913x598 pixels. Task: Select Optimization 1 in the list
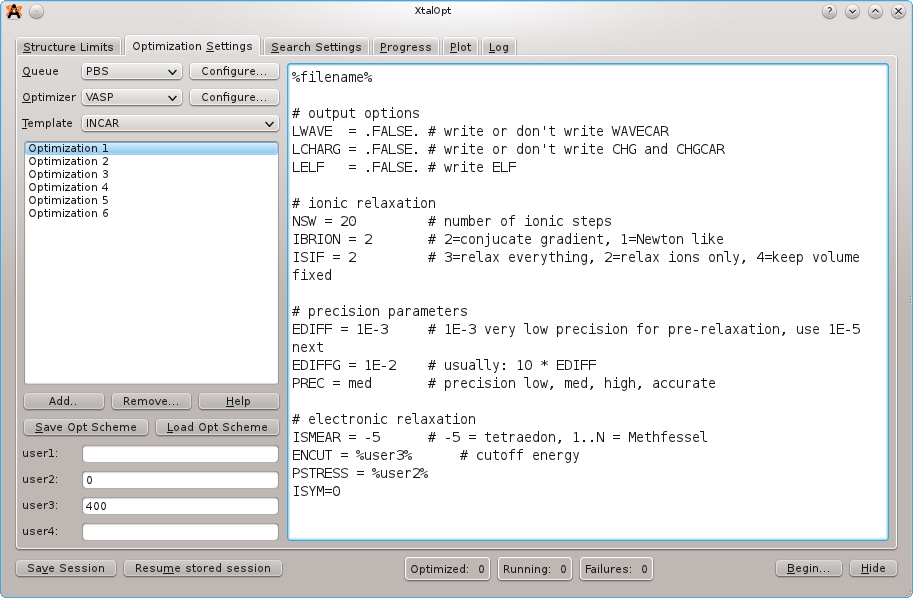pos(151,148)
